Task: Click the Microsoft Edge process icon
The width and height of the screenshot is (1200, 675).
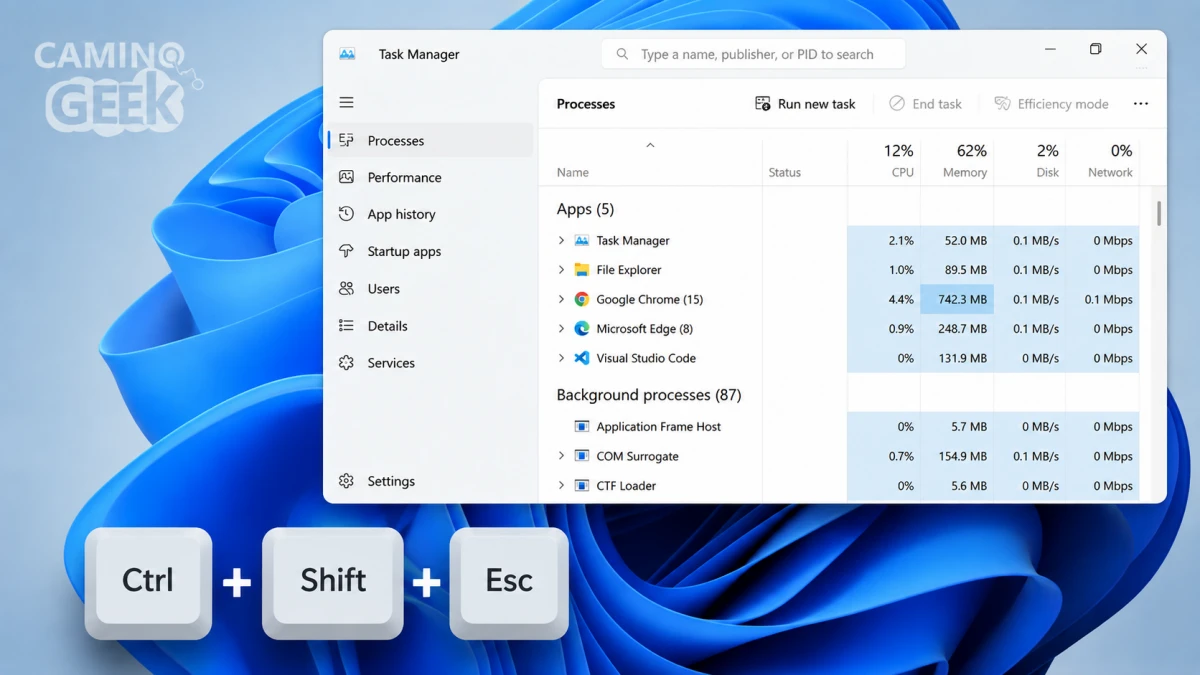Action: [x=581, y=328]
